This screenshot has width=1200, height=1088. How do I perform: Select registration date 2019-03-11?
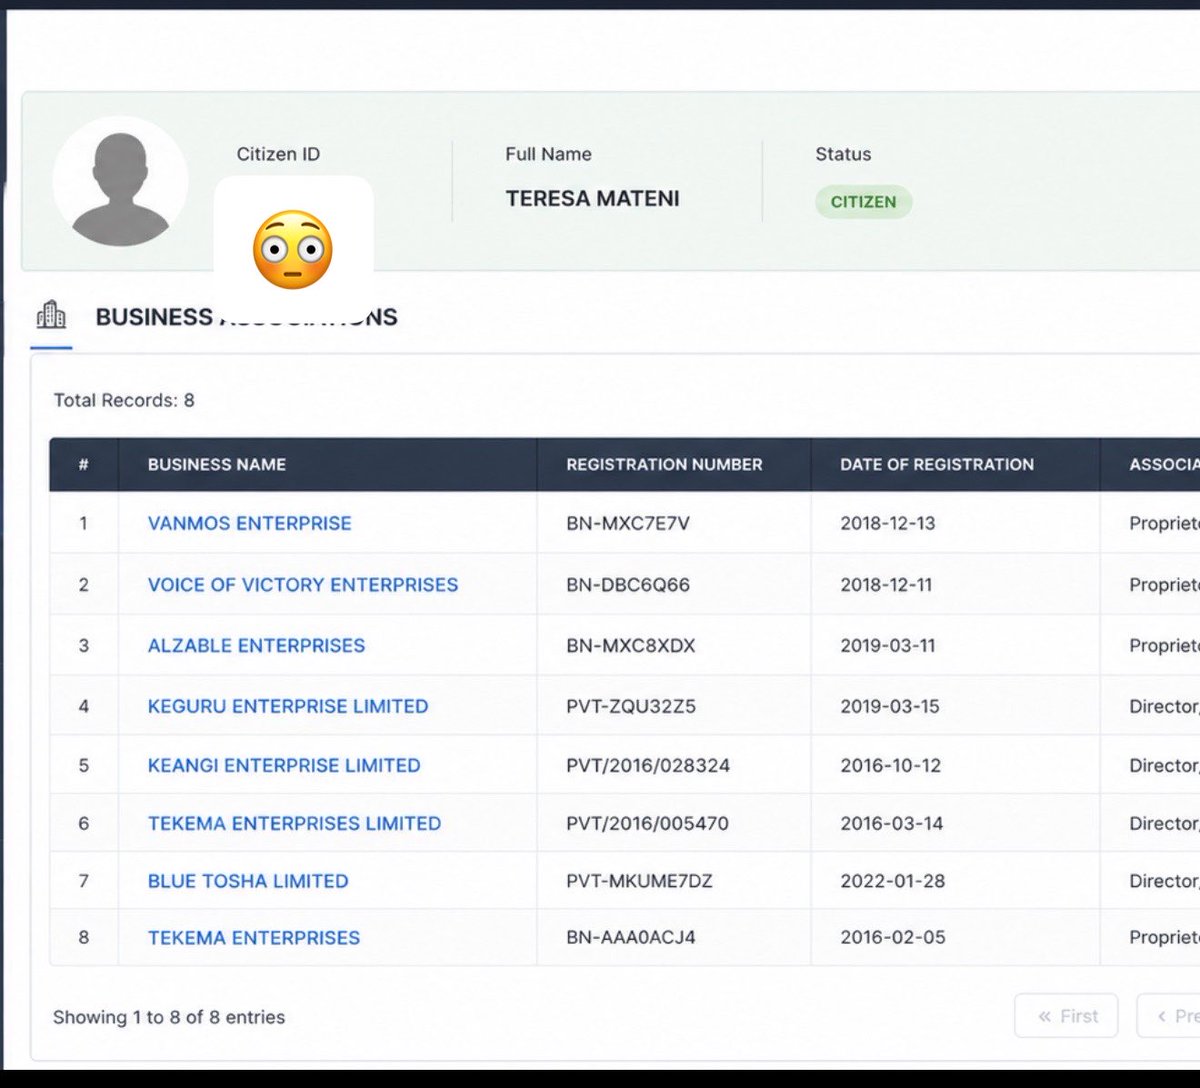point(888,645)
